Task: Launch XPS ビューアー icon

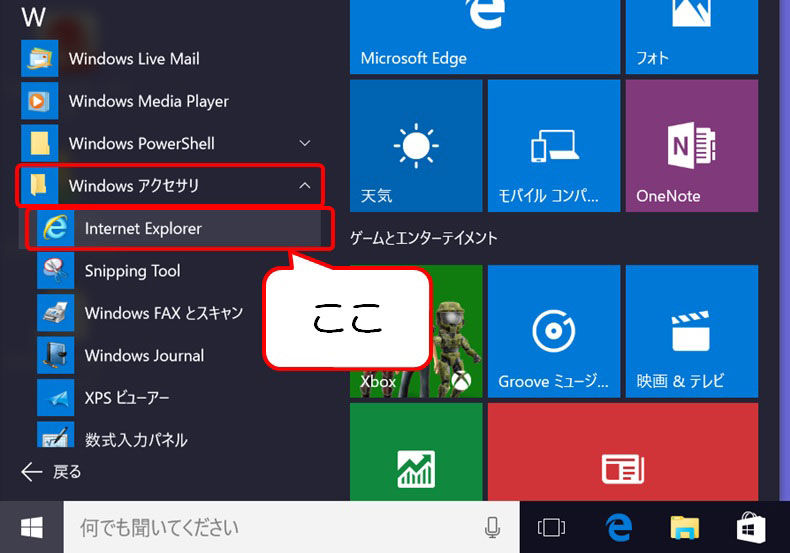Action: click(x=55, y=397)
